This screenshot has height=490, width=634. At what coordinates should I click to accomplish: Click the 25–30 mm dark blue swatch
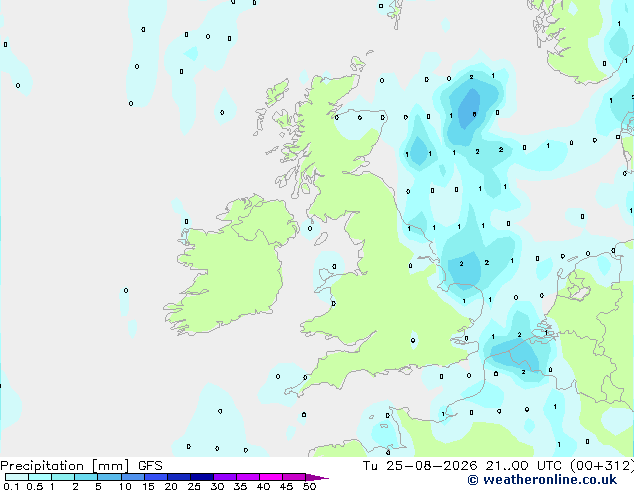pos(201,477)
